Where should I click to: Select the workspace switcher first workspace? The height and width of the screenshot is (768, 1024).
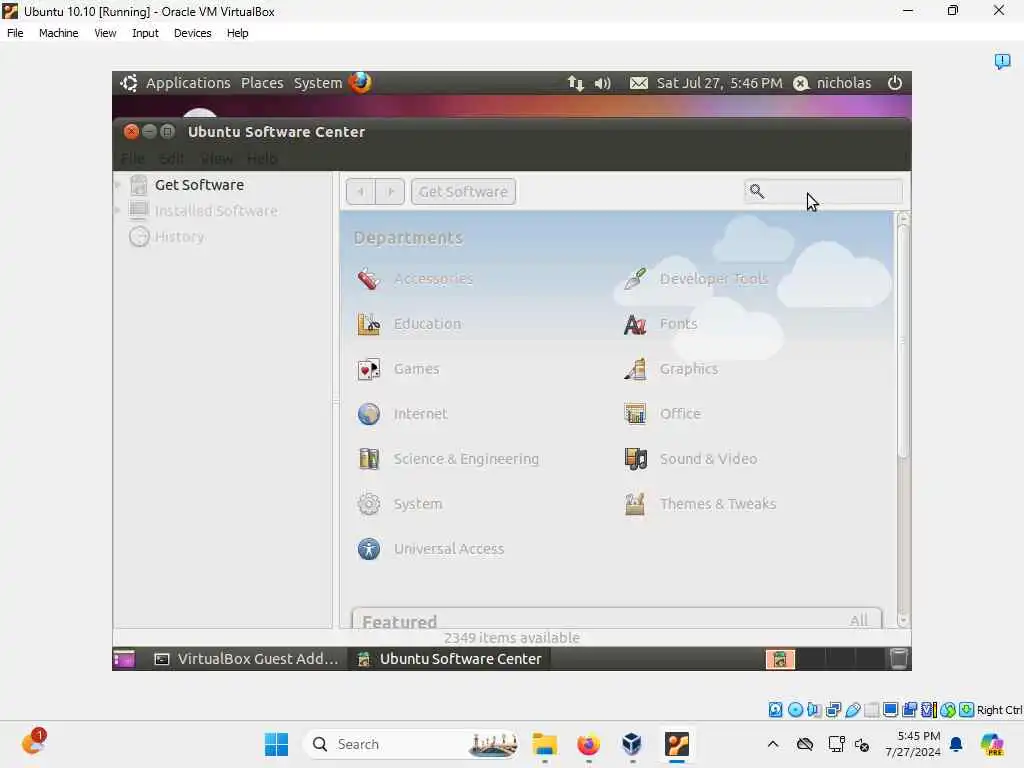click(x=780, y=659)
